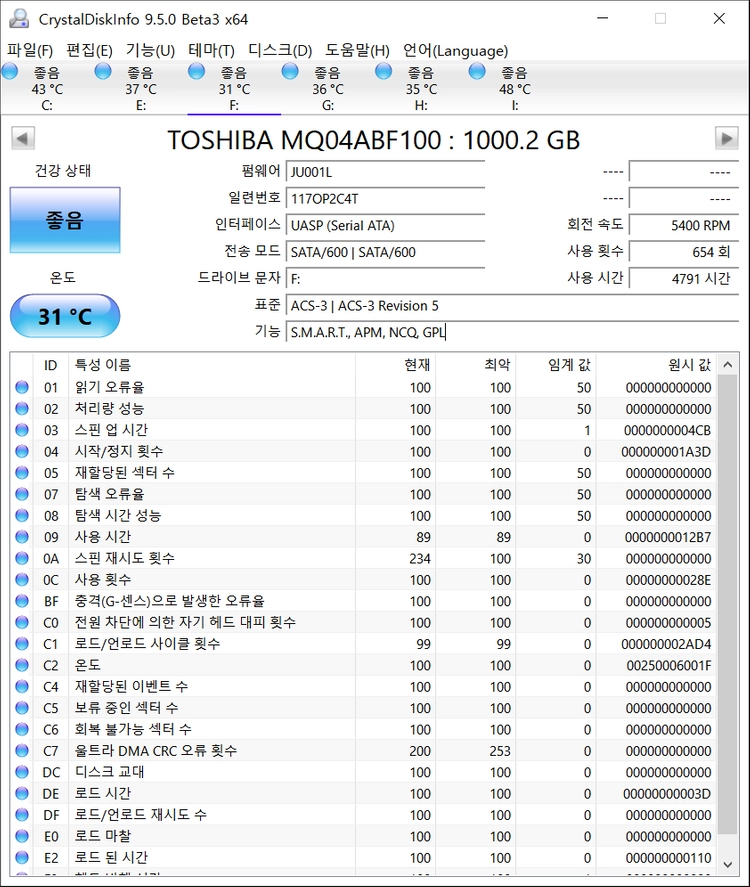Open the 파일(F) menu
This screenshot has width=750, height=887.
pos(30,50)
